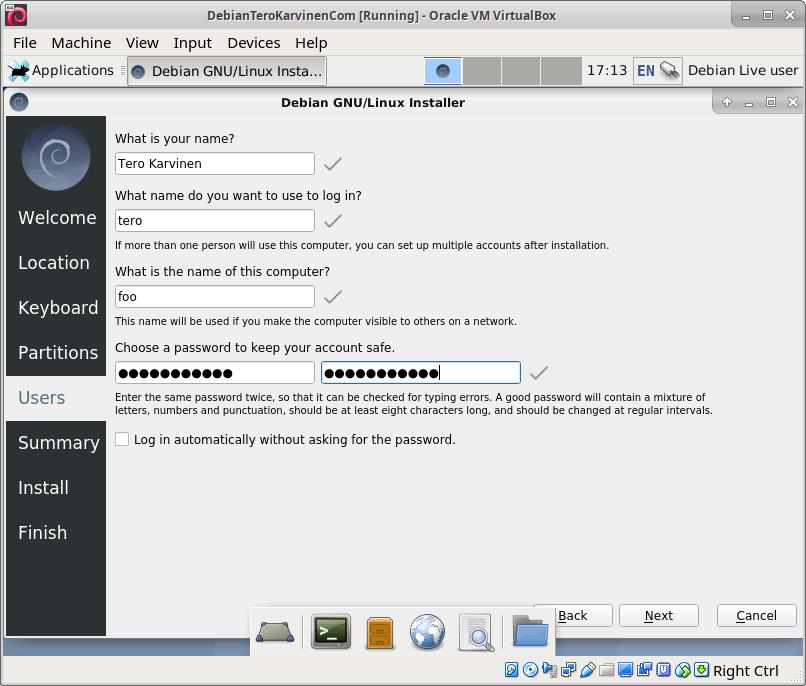The height and width of the screenshot is (686, 806).
Task: Open the Debian Live user menu
Action: pyautogui.click(x=742, y=71)
